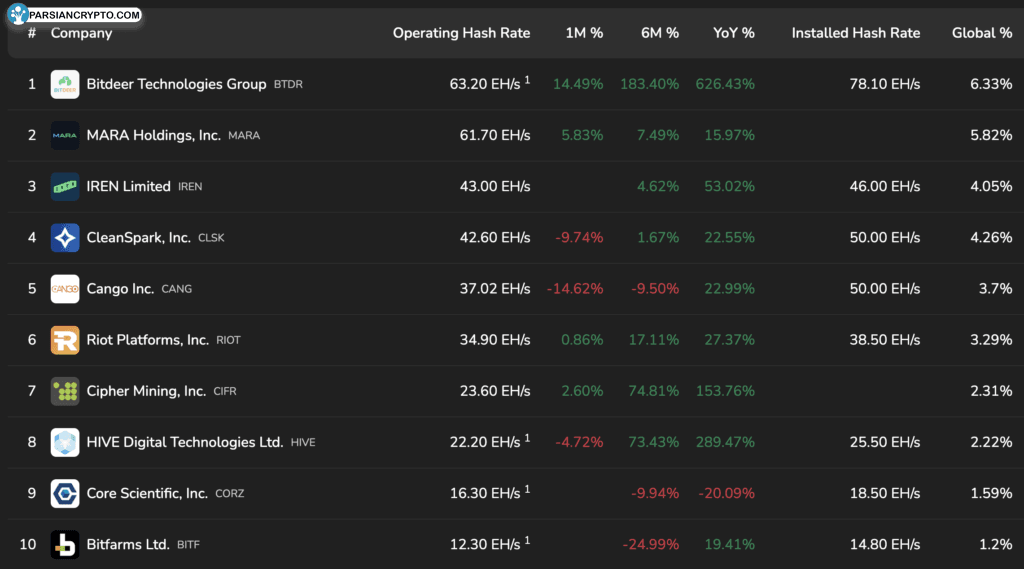Open CleanSpark, Inc. company link
Screen dimensions: 1024x569
point(138,238)
